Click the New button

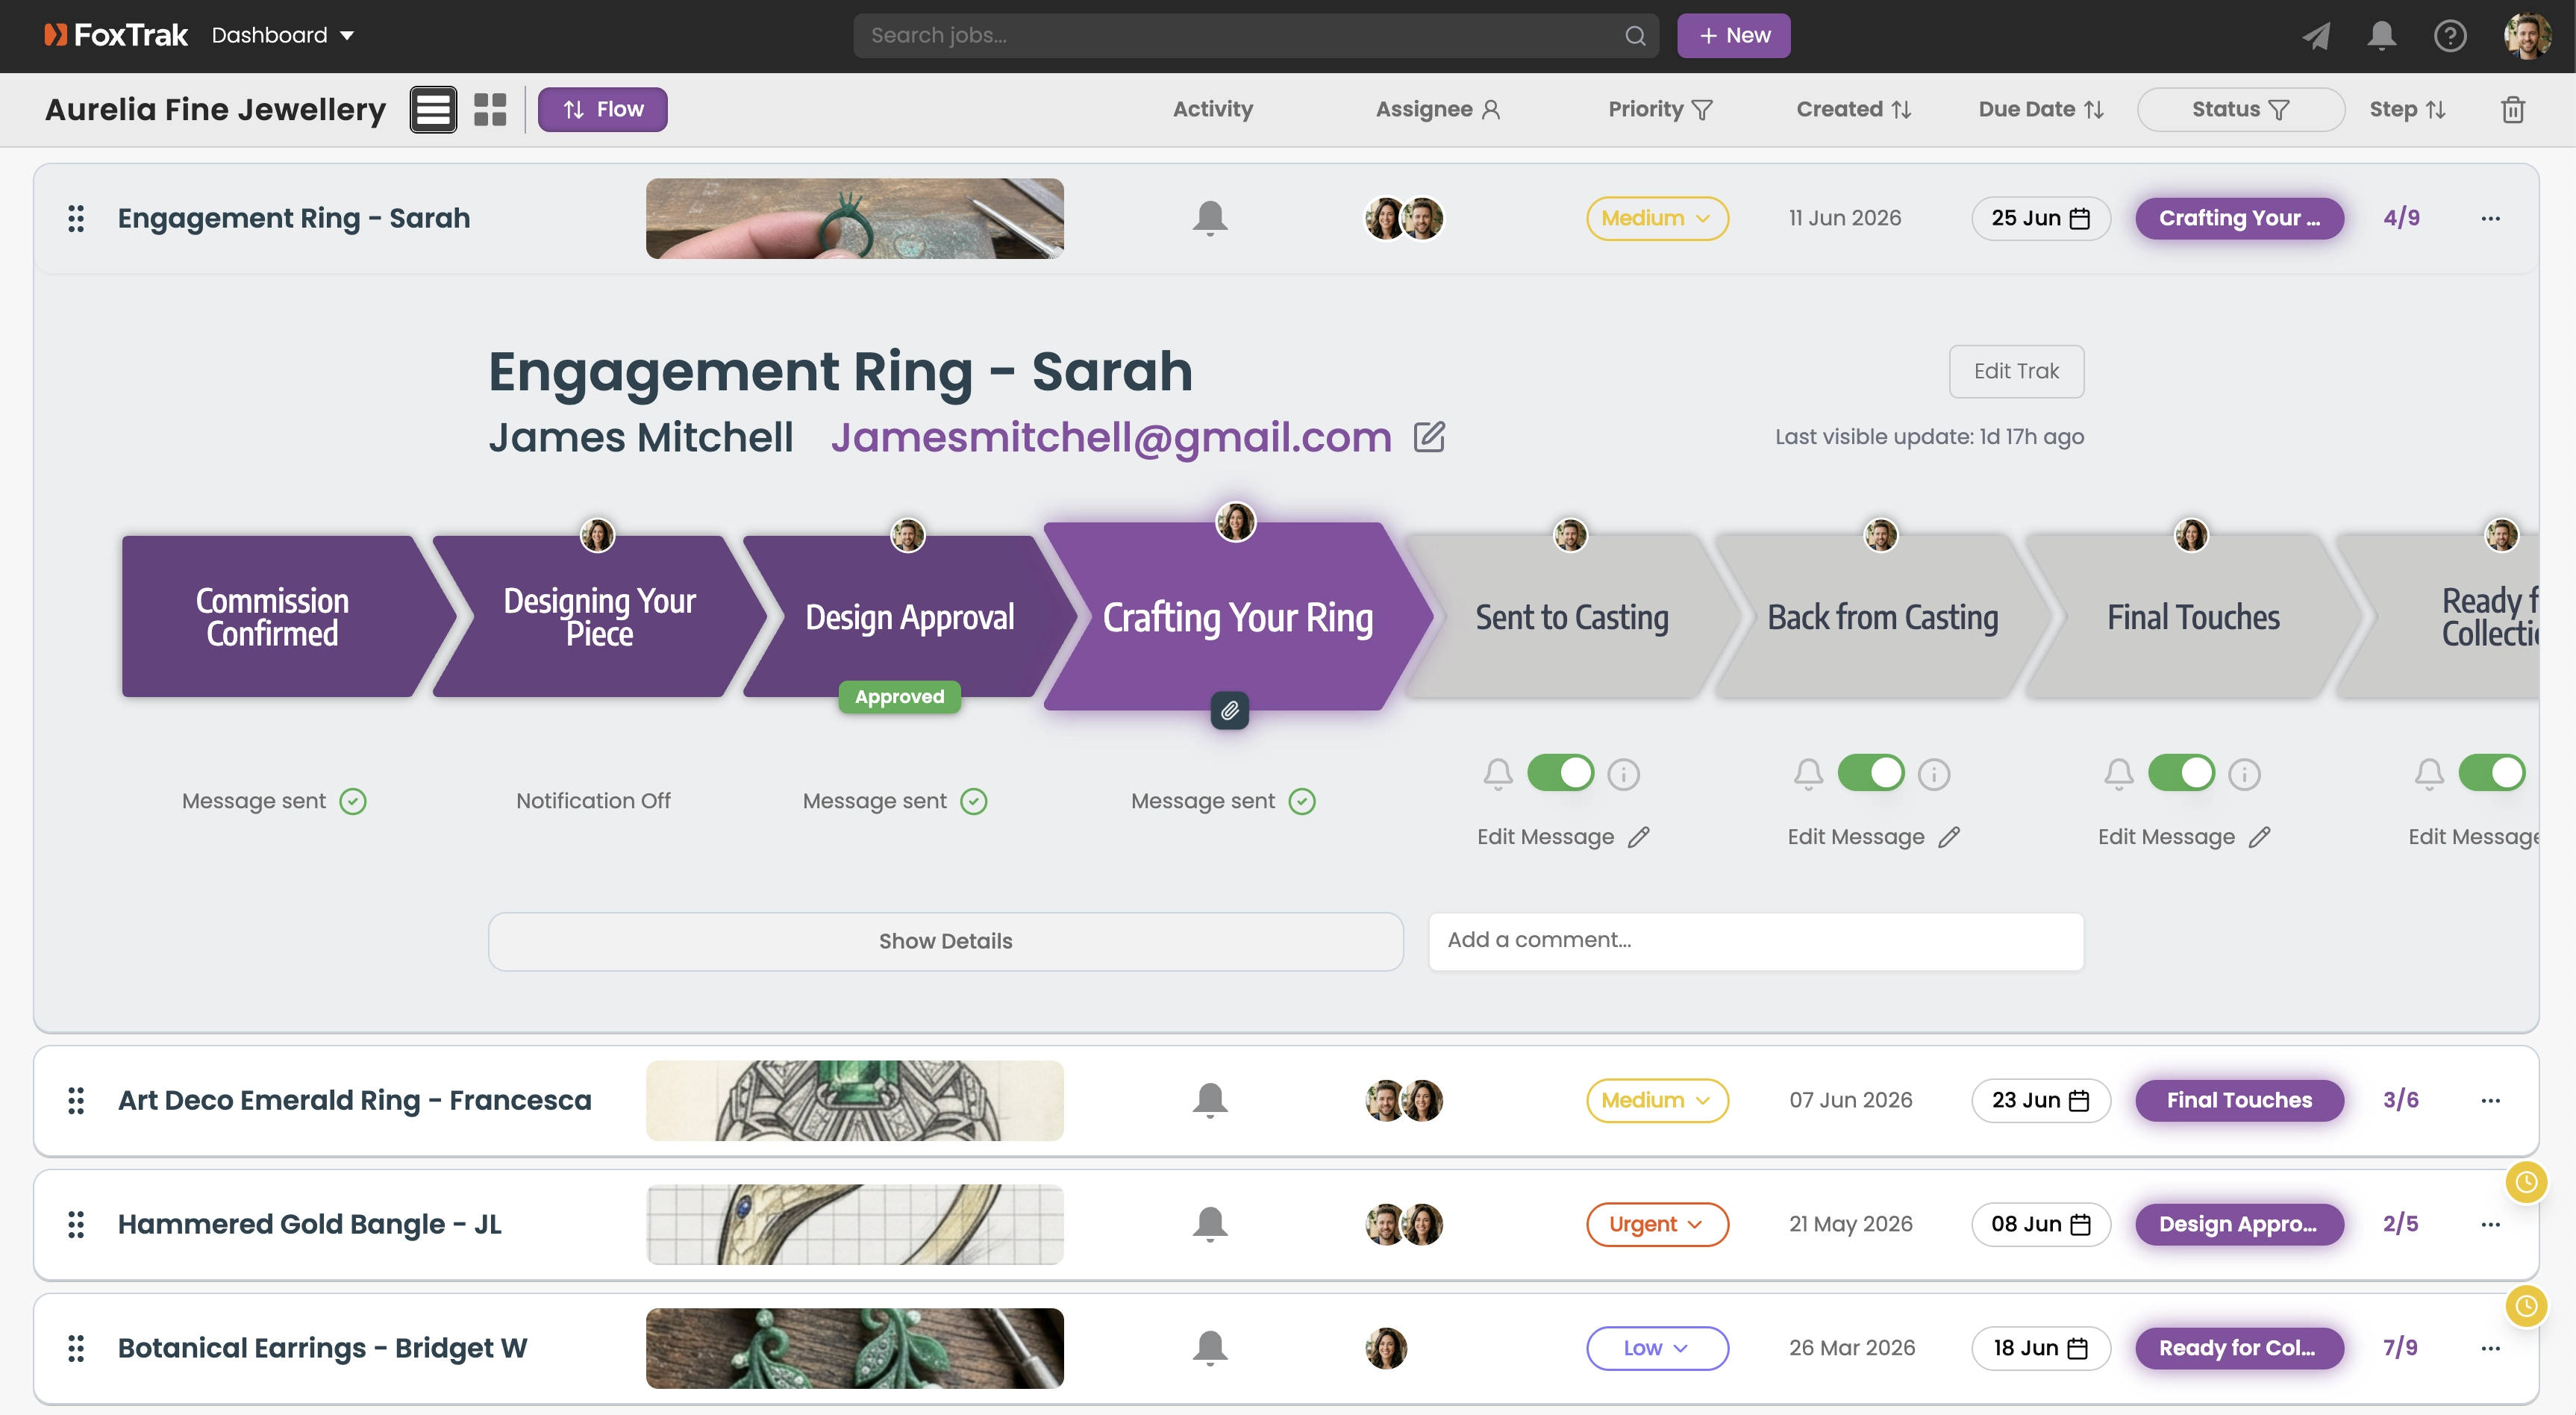pyautogui.click(x=1733, y=35)
